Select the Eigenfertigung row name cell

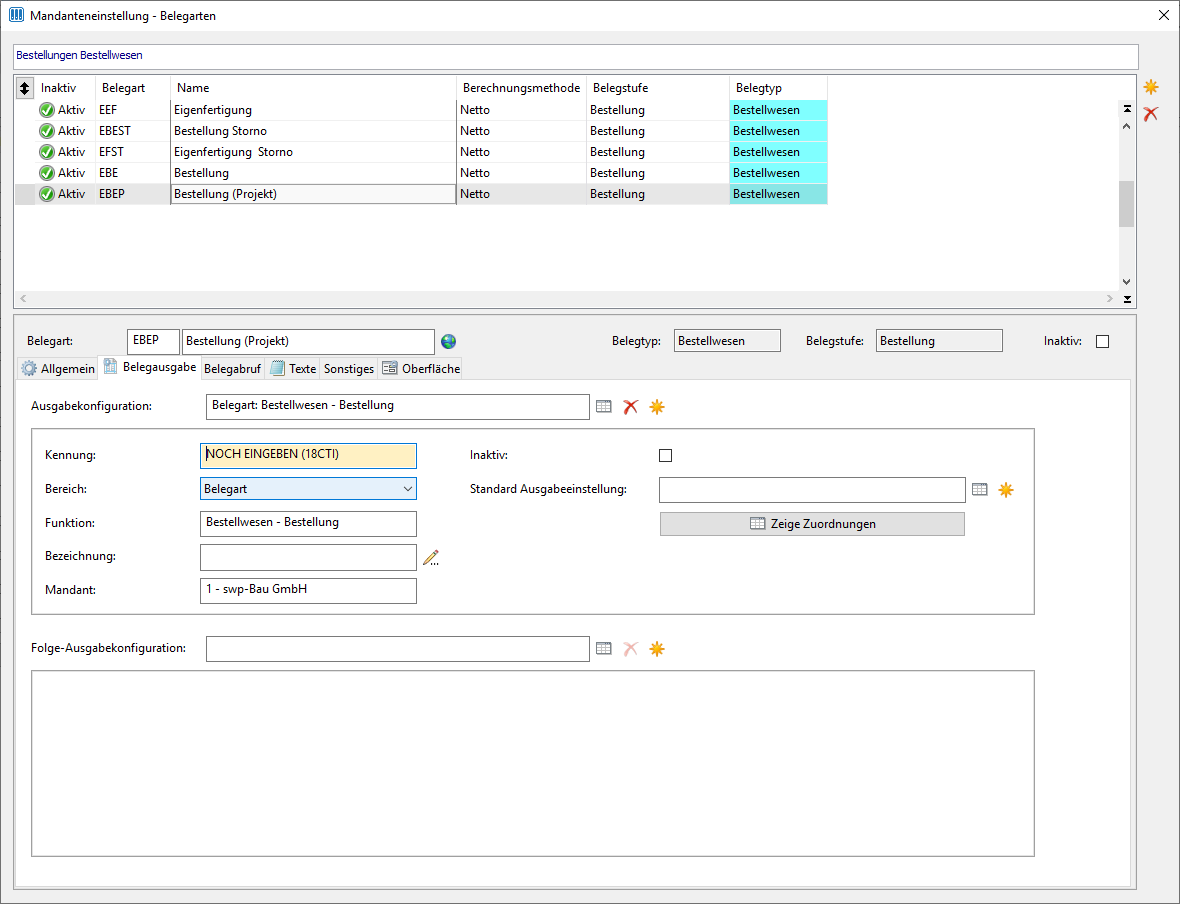coord(313,110)
